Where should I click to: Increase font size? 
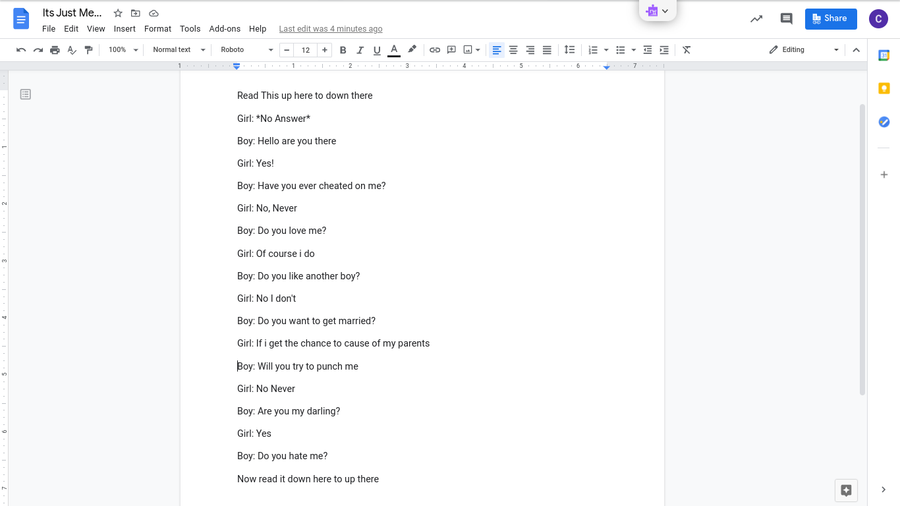point(324,50)
